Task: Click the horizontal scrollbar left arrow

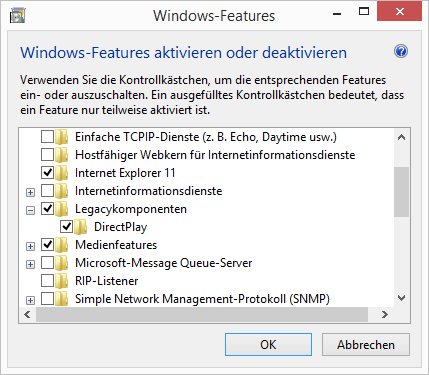Action: pyautogui.click(x=27, y=314)
